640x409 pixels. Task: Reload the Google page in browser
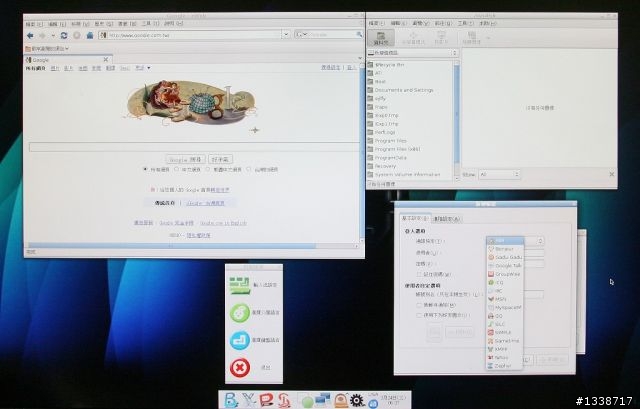point(64,36)
